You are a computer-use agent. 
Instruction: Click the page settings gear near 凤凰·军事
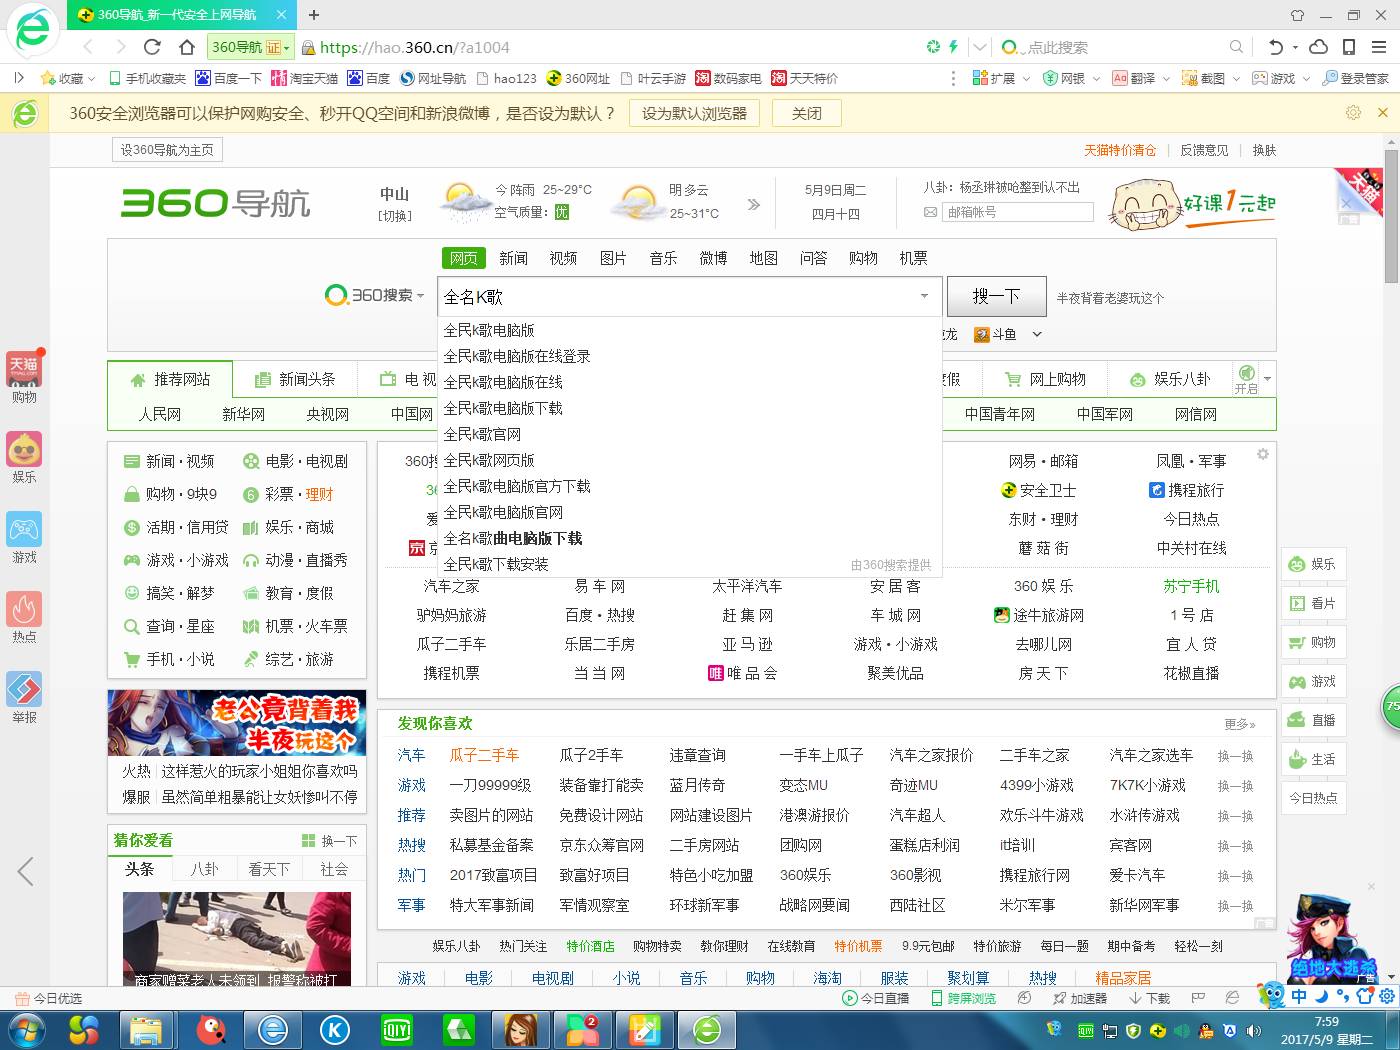click(1263, 454)
